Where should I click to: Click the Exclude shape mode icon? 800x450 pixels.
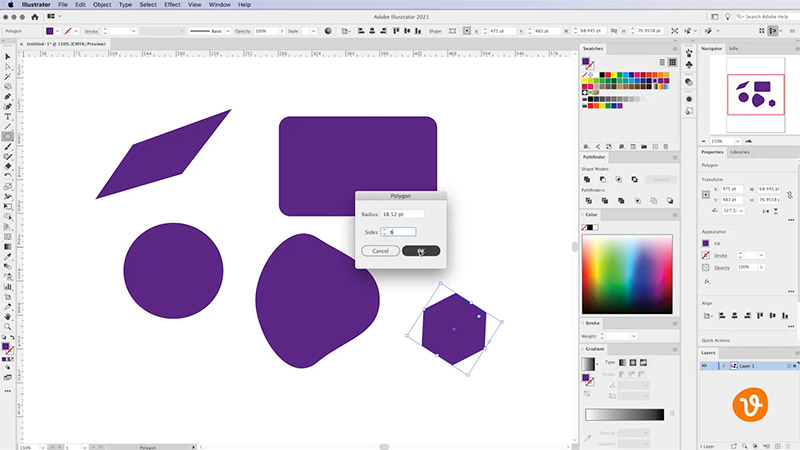[x=634, y=180]
